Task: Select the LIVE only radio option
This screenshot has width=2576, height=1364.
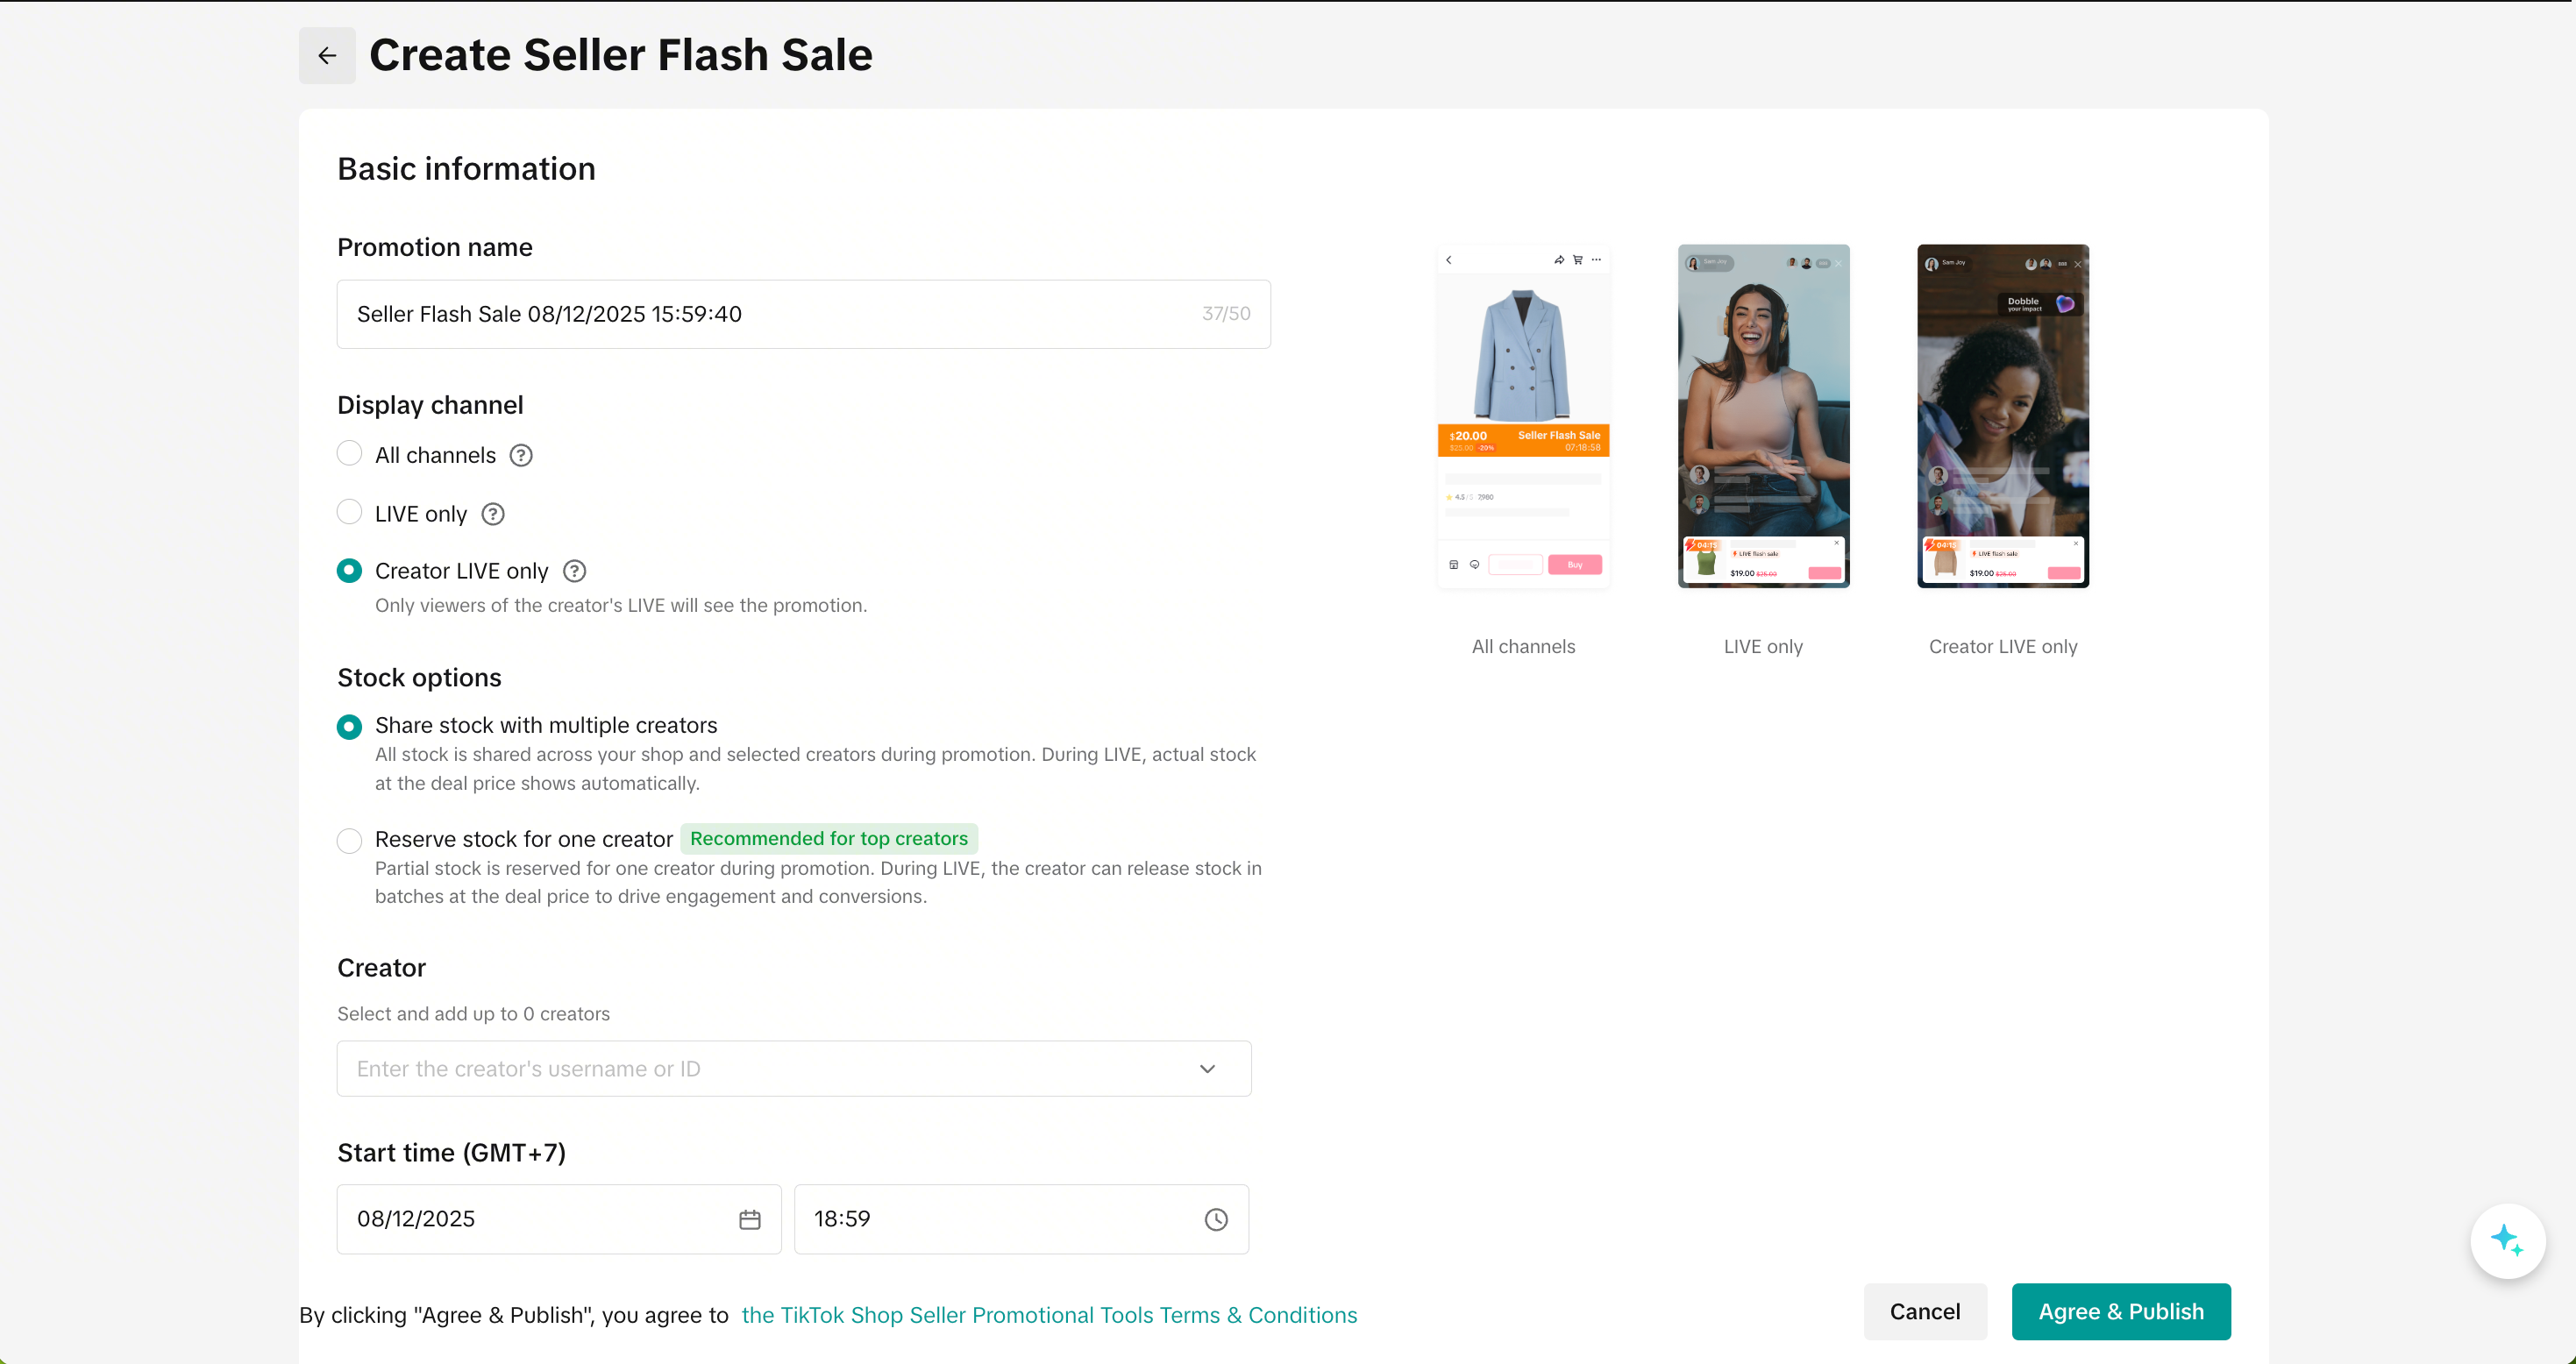Action: pos(349,512)
